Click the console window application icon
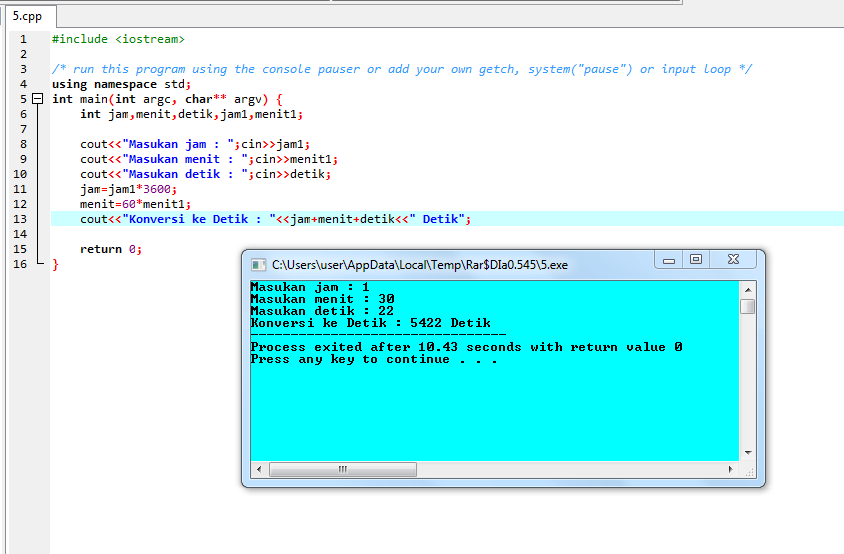844x554 pixels. pyautogui.click(x=258, y=265)
